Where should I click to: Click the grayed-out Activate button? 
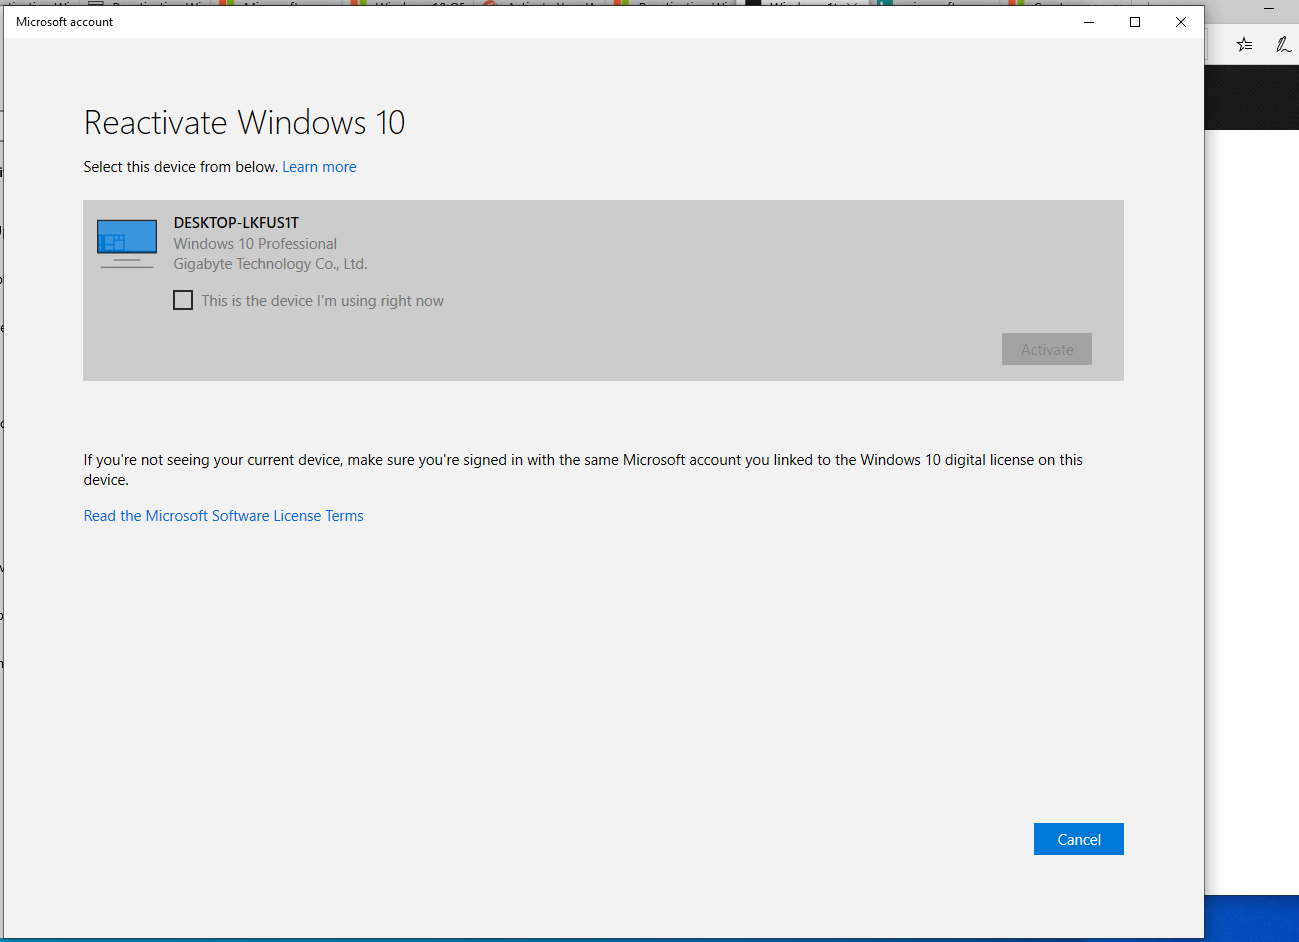[x=1046, y=349]
